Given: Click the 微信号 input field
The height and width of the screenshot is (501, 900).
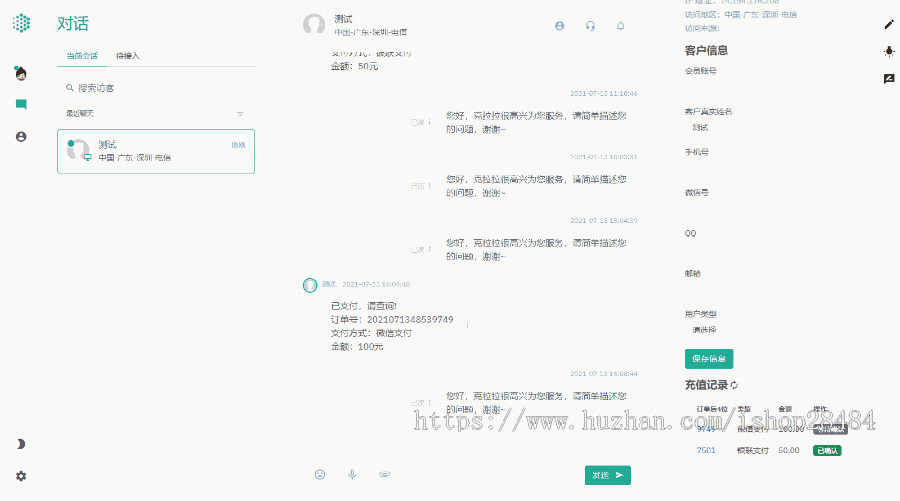Looking at the screenshot, I should [775, 209].
